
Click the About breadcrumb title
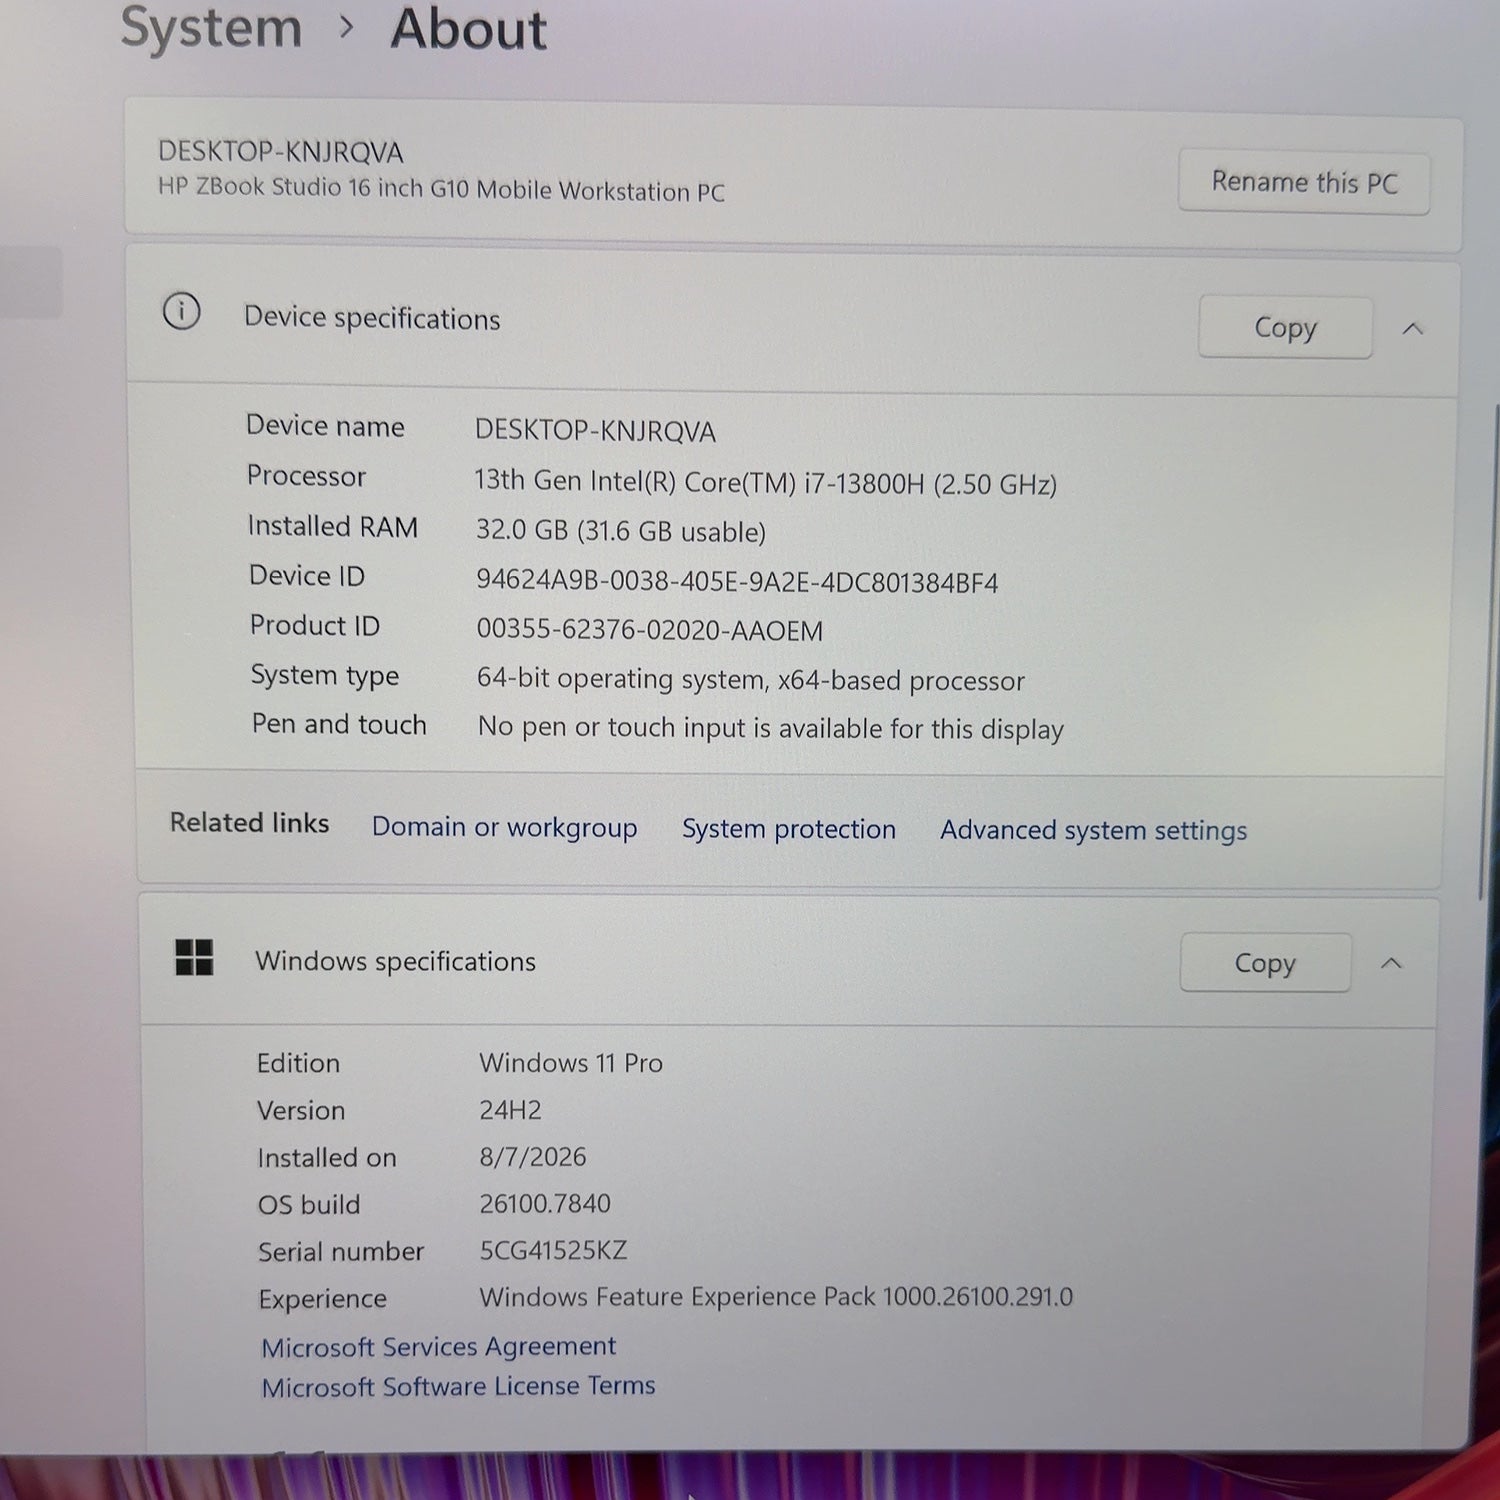(x=468, y=29)
